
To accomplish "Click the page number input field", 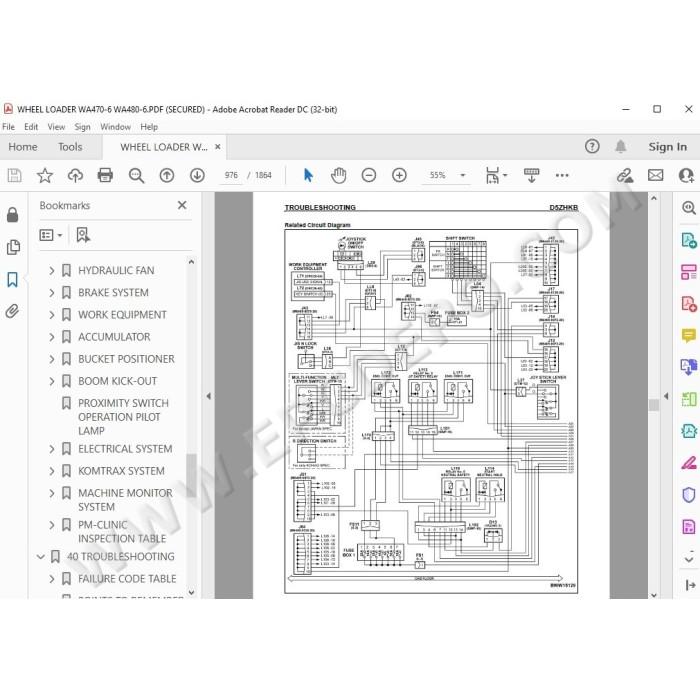I will pyautogui.click(x=231, y=175).
